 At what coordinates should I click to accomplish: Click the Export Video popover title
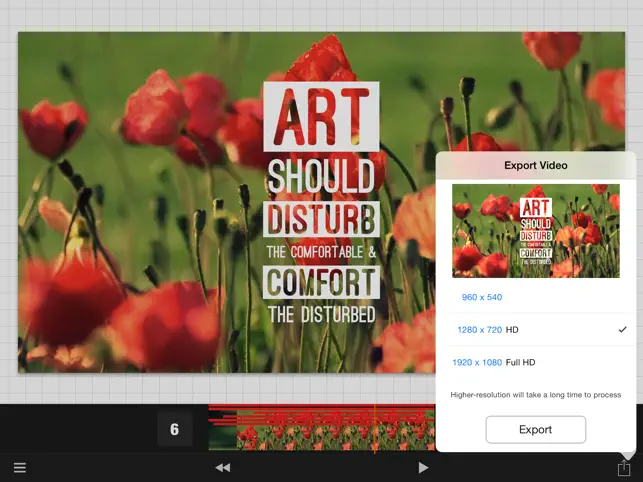535,165
